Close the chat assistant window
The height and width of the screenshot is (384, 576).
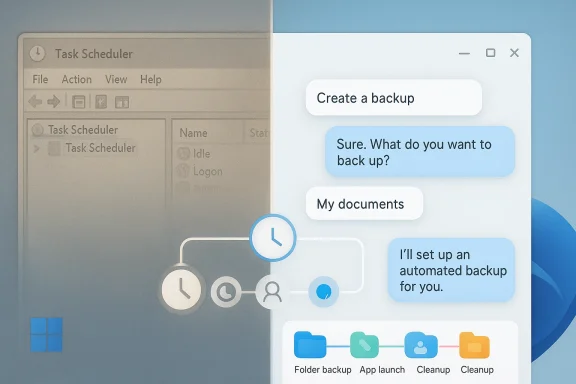pyautogui.click(x=514, y=53)
